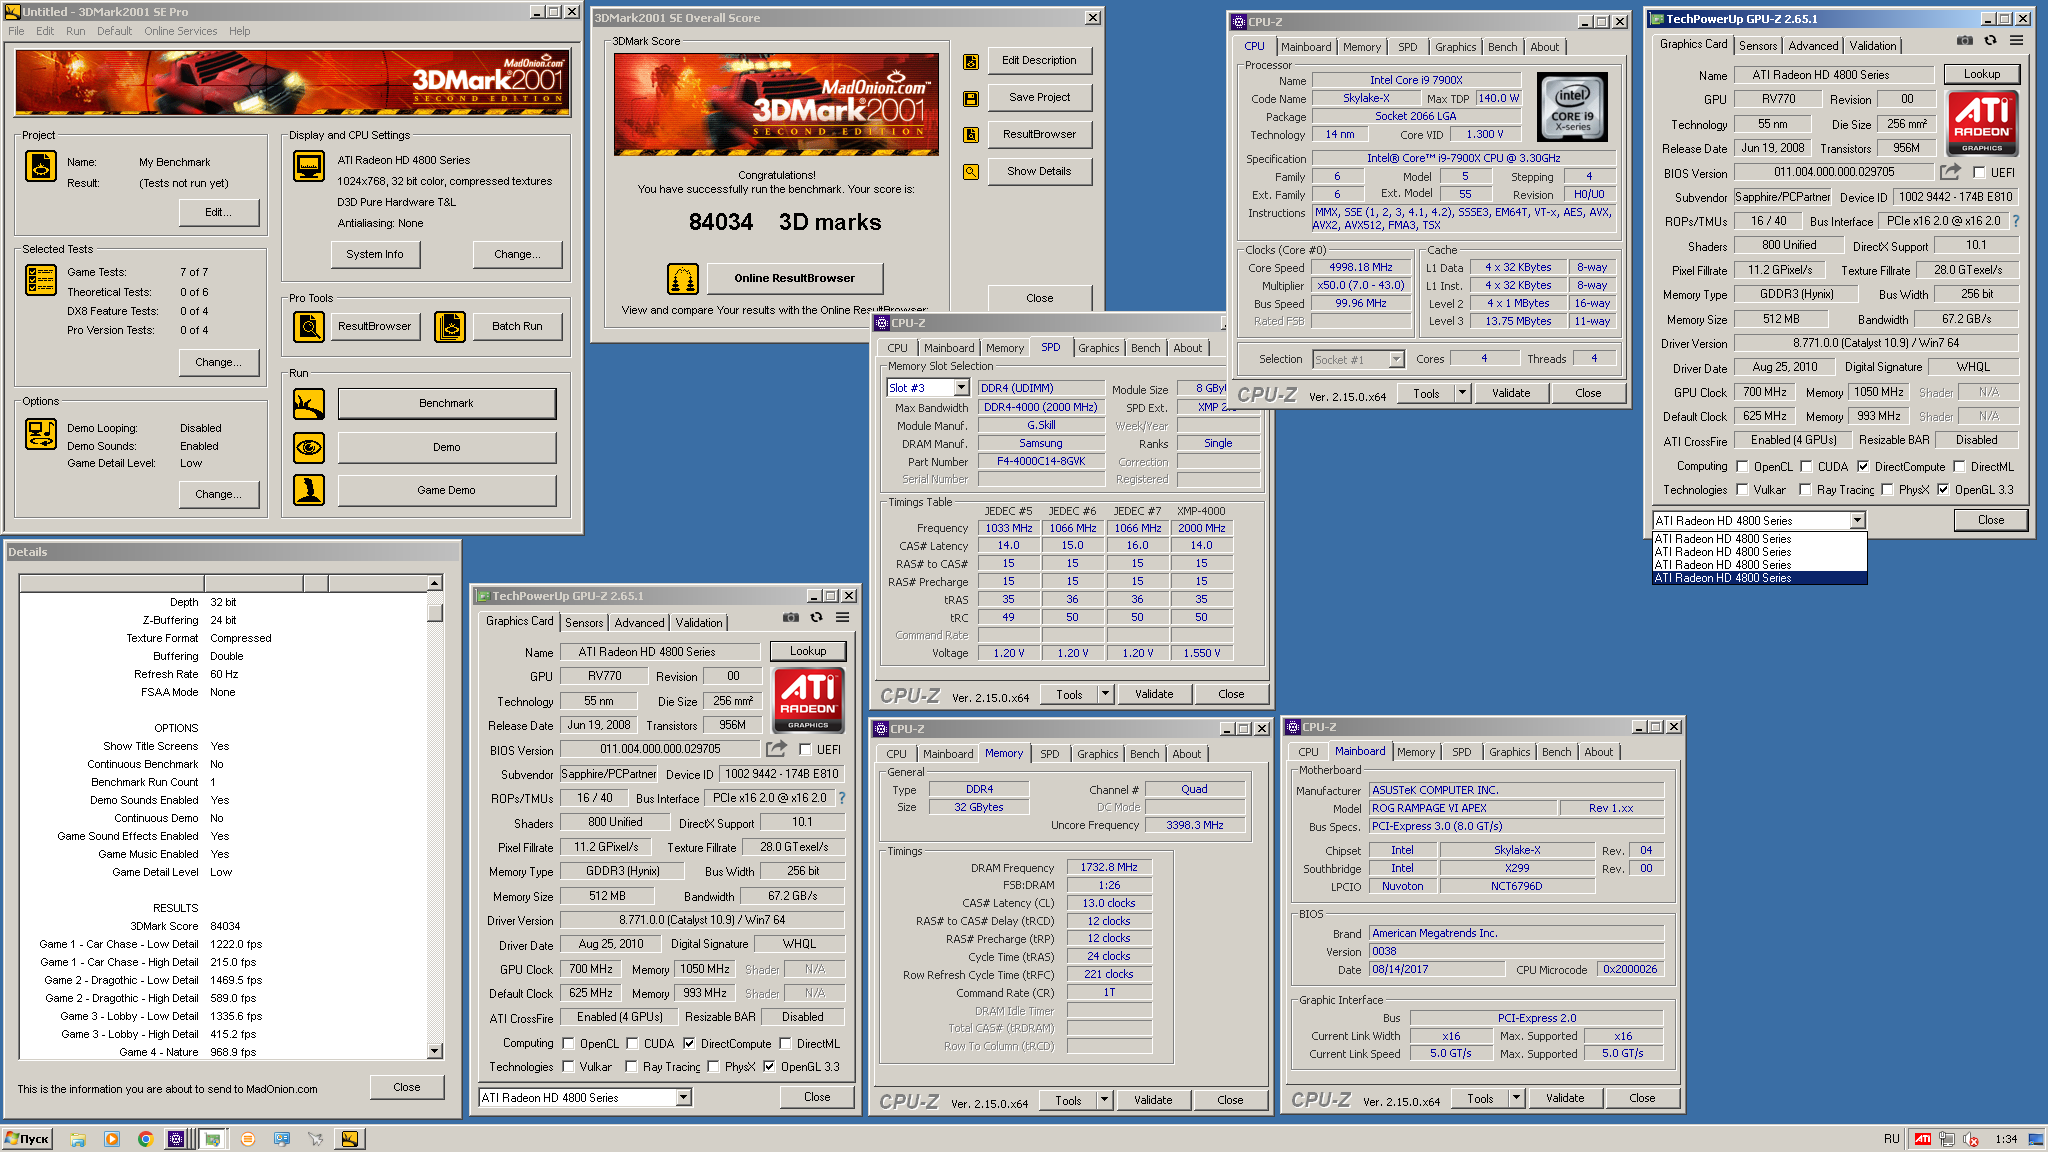
Task: Click the ResultBrowser magnifier icon under Pro Tools
Action: [x=309, y=326]
